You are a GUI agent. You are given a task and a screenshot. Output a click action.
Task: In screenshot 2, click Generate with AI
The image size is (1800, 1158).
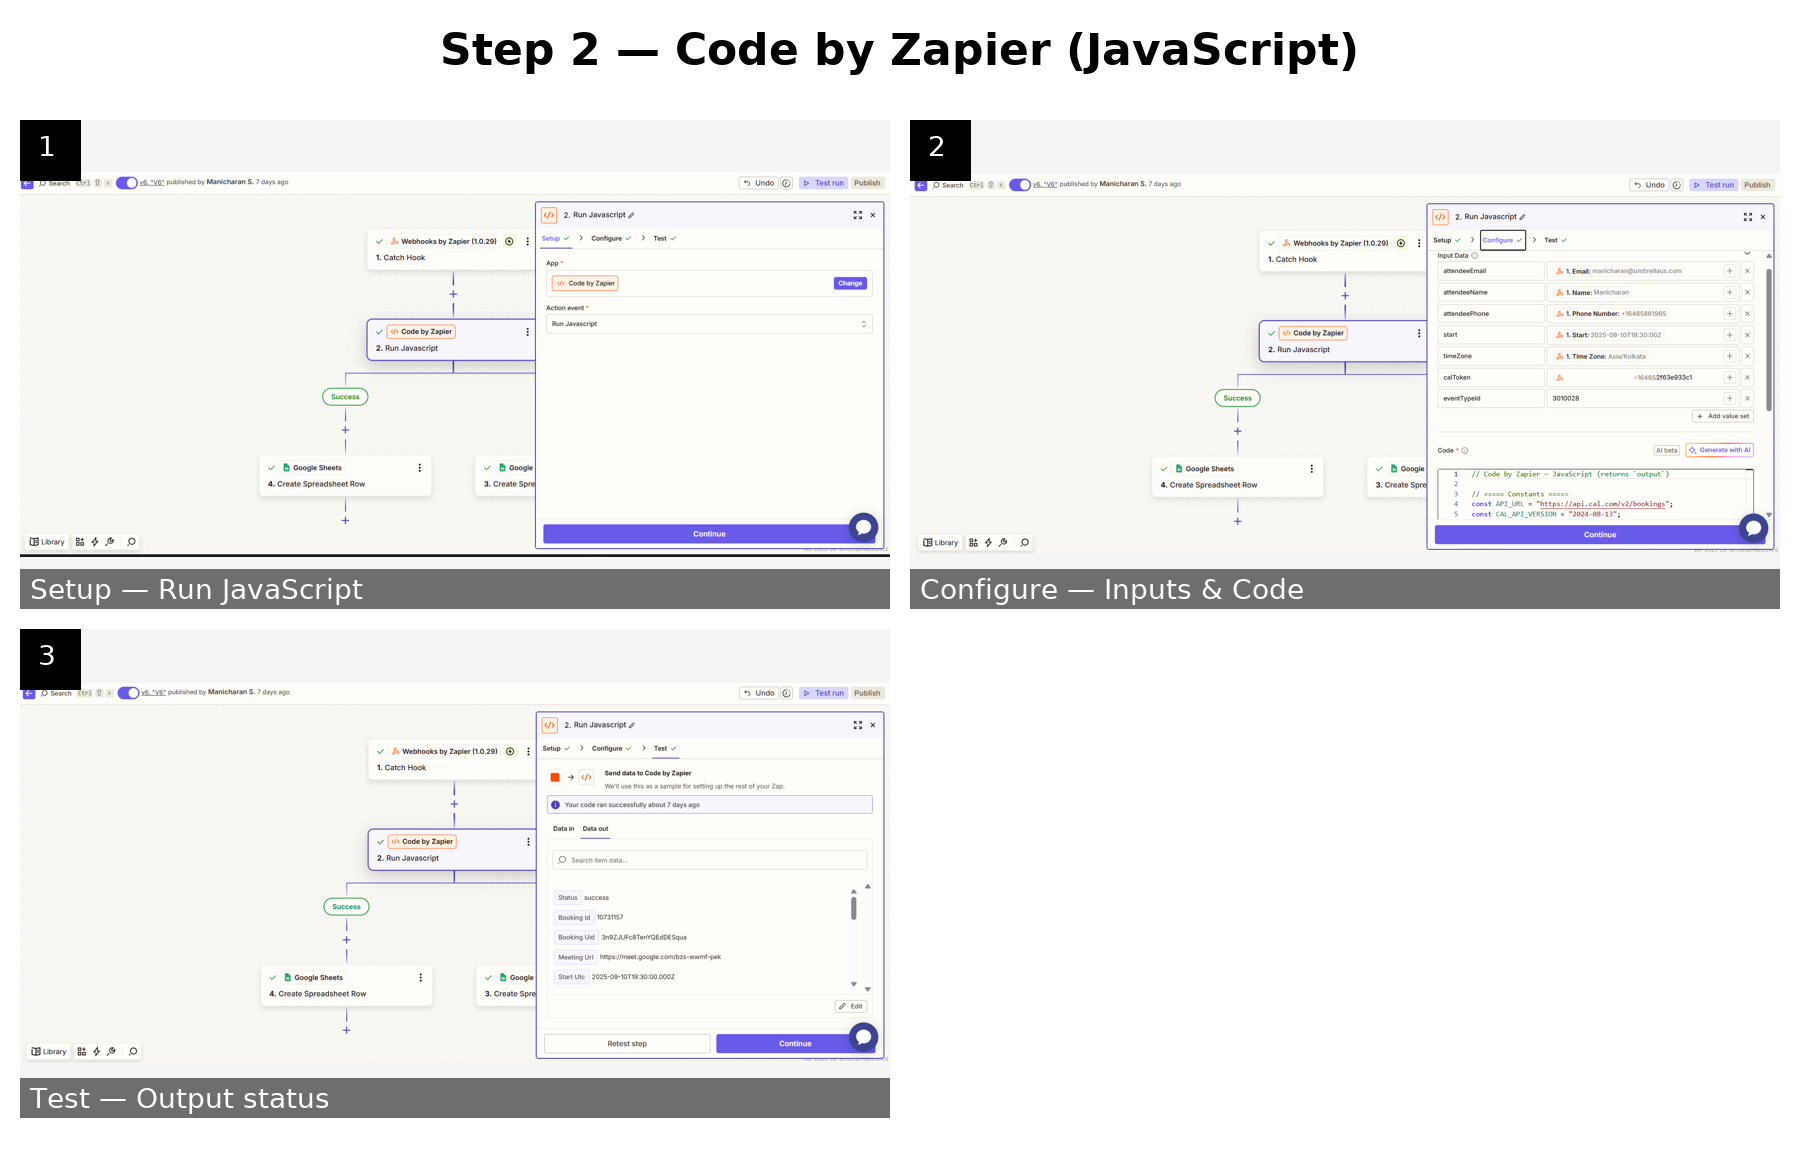point(1720,450)
